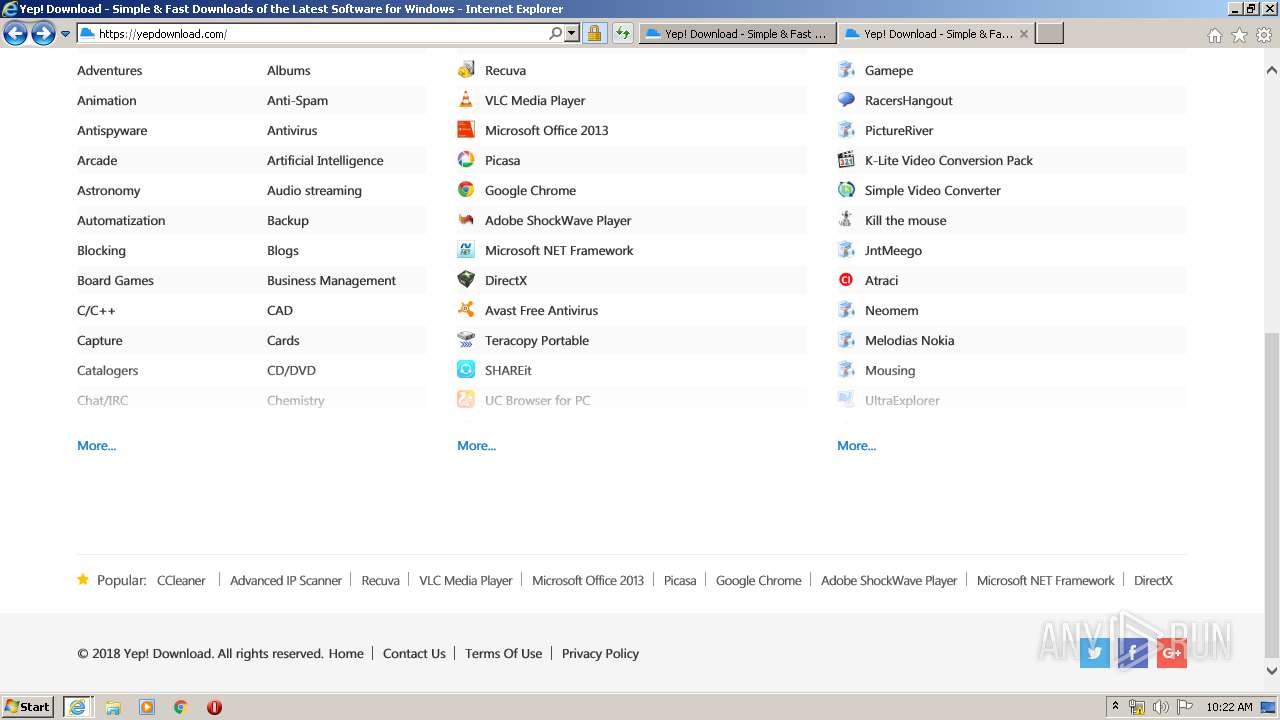Expand the recent pages dropdown arrow
This screenshot has width=1280, height=720.
[x=65, y=34]
